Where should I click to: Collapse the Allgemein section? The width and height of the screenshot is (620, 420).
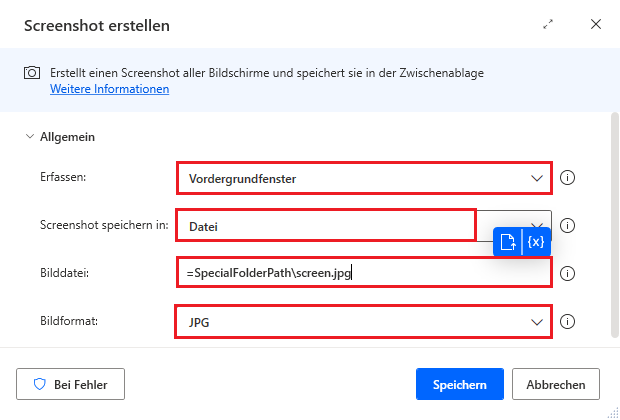tap(30, 137)
